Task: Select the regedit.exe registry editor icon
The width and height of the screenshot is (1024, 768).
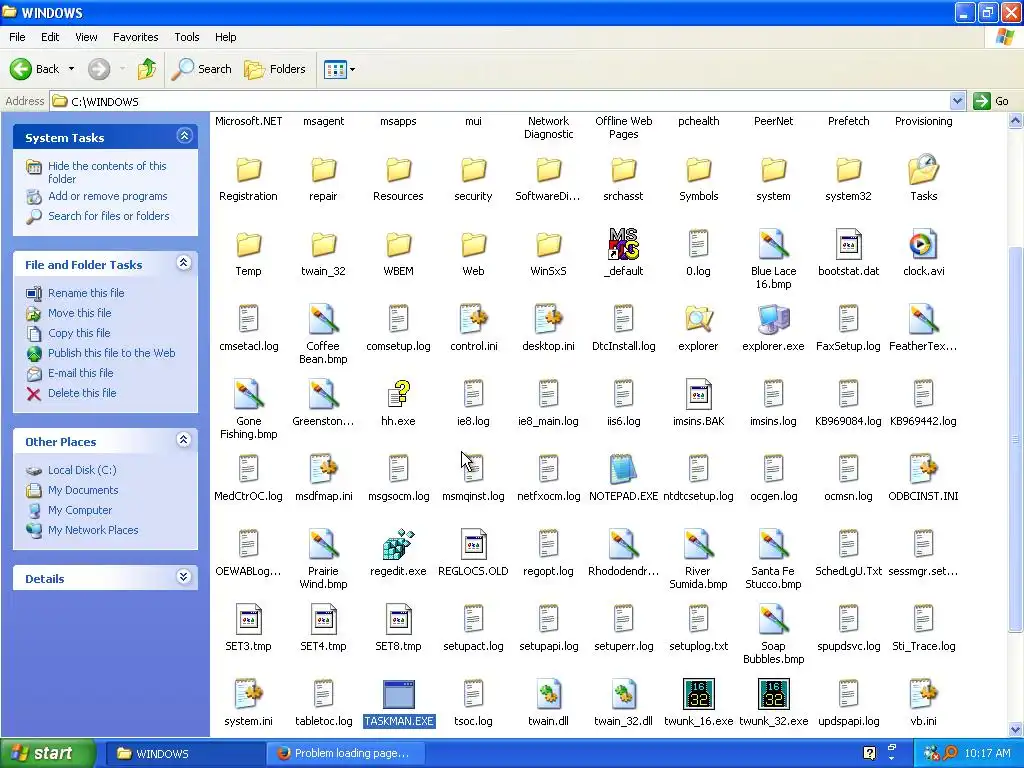Action: tap(398, 544)
